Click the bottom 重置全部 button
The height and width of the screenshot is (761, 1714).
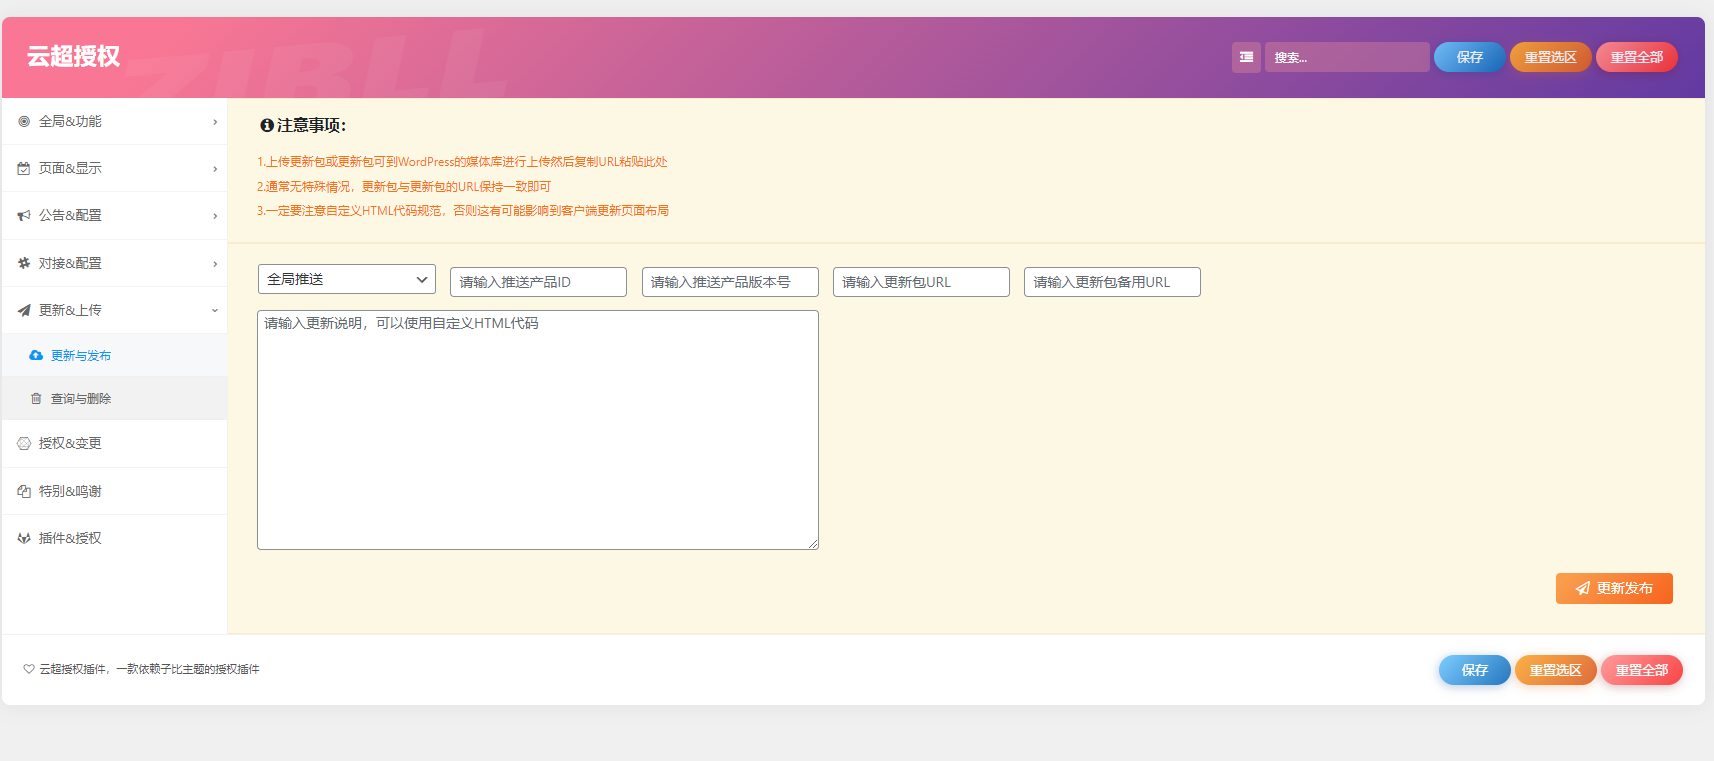[x=1641, y=670]
